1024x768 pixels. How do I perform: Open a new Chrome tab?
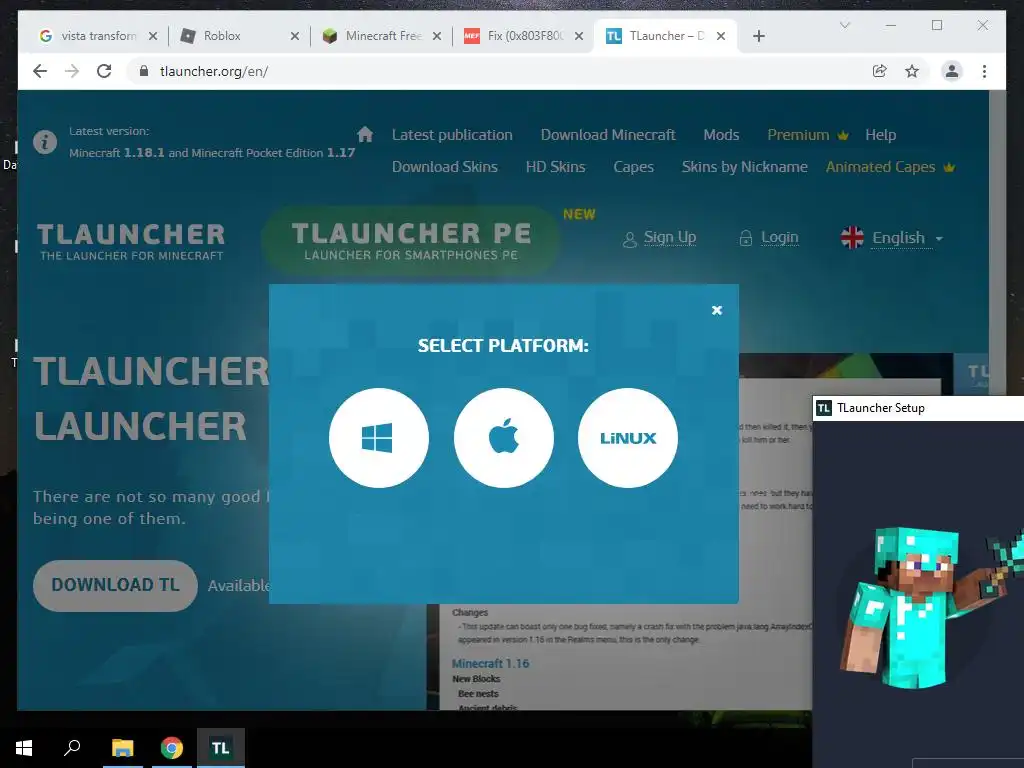758,36
